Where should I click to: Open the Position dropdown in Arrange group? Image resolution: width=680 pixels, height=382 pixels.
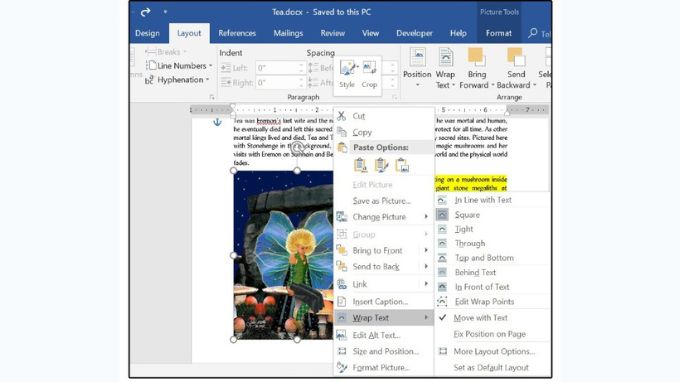tap(417, 69)
